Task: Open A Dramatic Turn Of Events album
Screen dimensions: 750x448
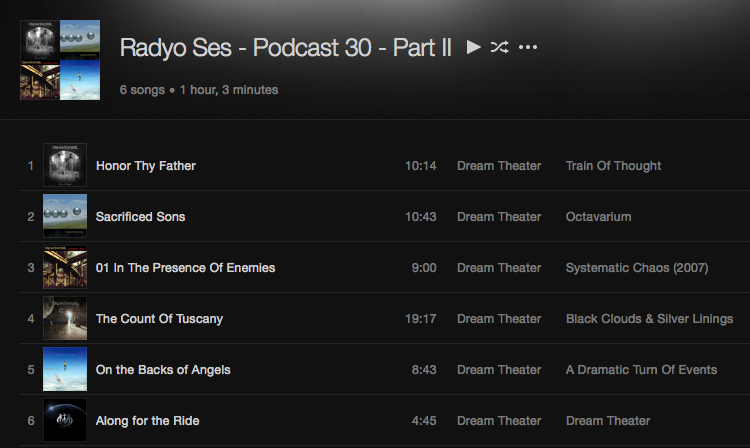Action: click(641, 370)
